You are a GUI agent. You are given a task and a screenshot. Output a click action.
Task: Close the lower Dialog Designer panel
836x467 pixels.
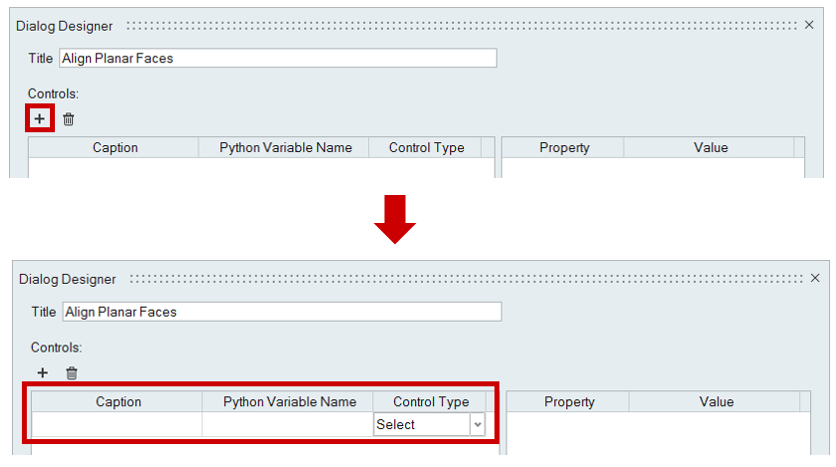point(813,279)
